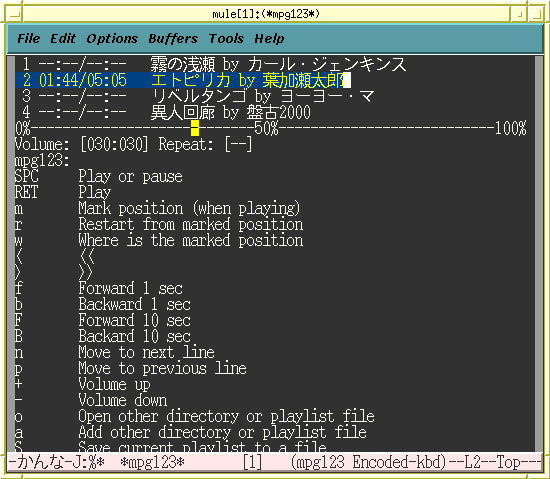Screen dimensions: 550x479
Task: Select track 4 異人回廊 by 盤古2000
Action: (x=166, y=112)
